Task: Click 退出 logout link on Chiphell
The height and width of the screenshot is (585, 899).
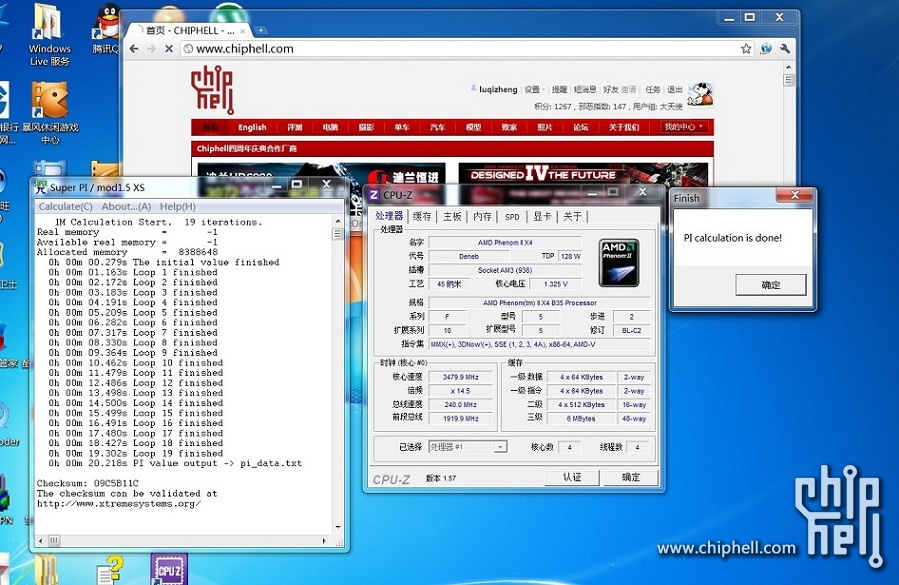Action: [675, 89]
